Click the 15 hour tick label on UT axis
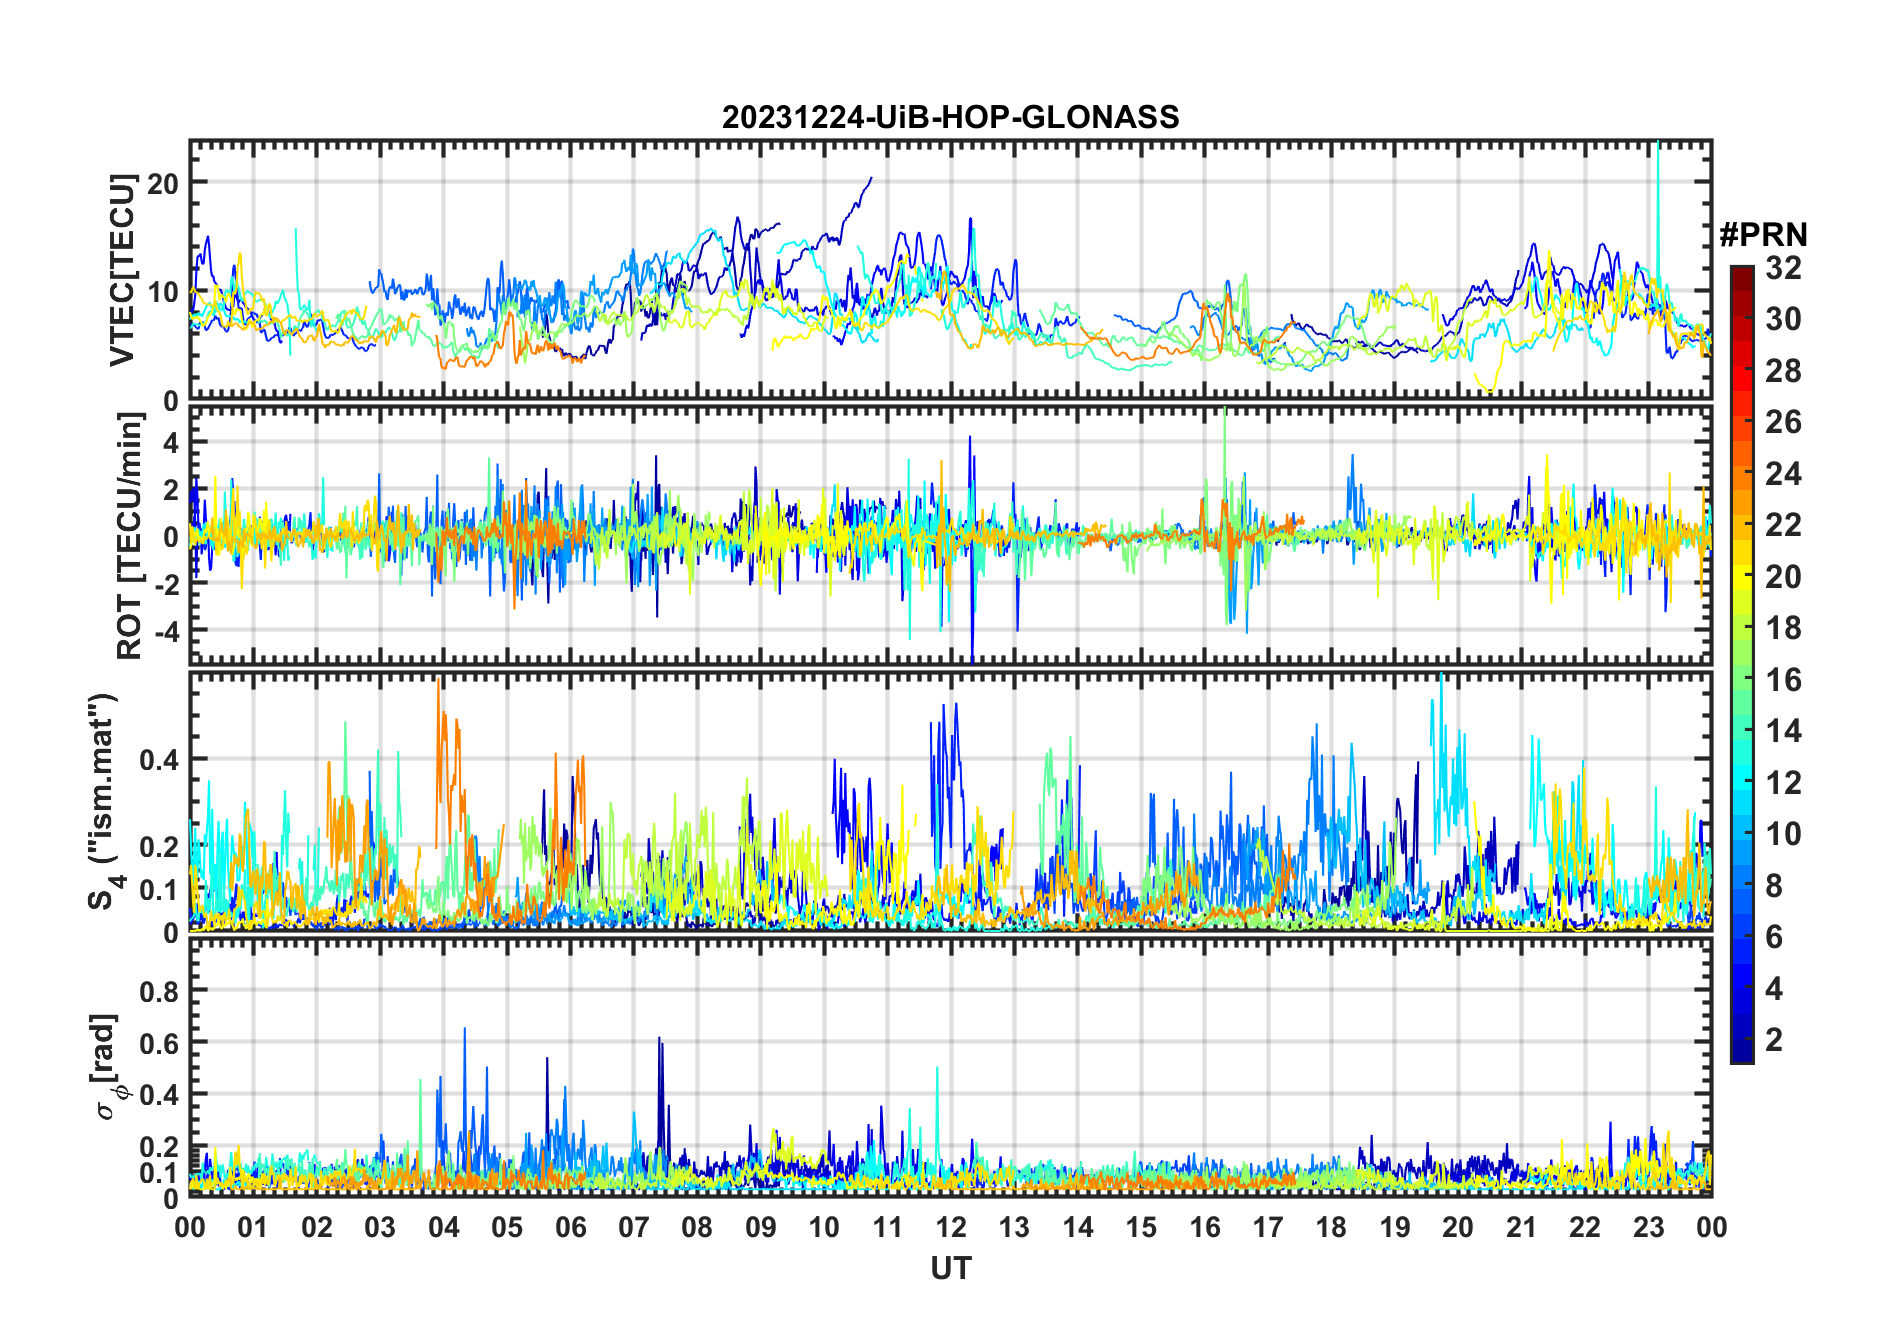 1141,1228
